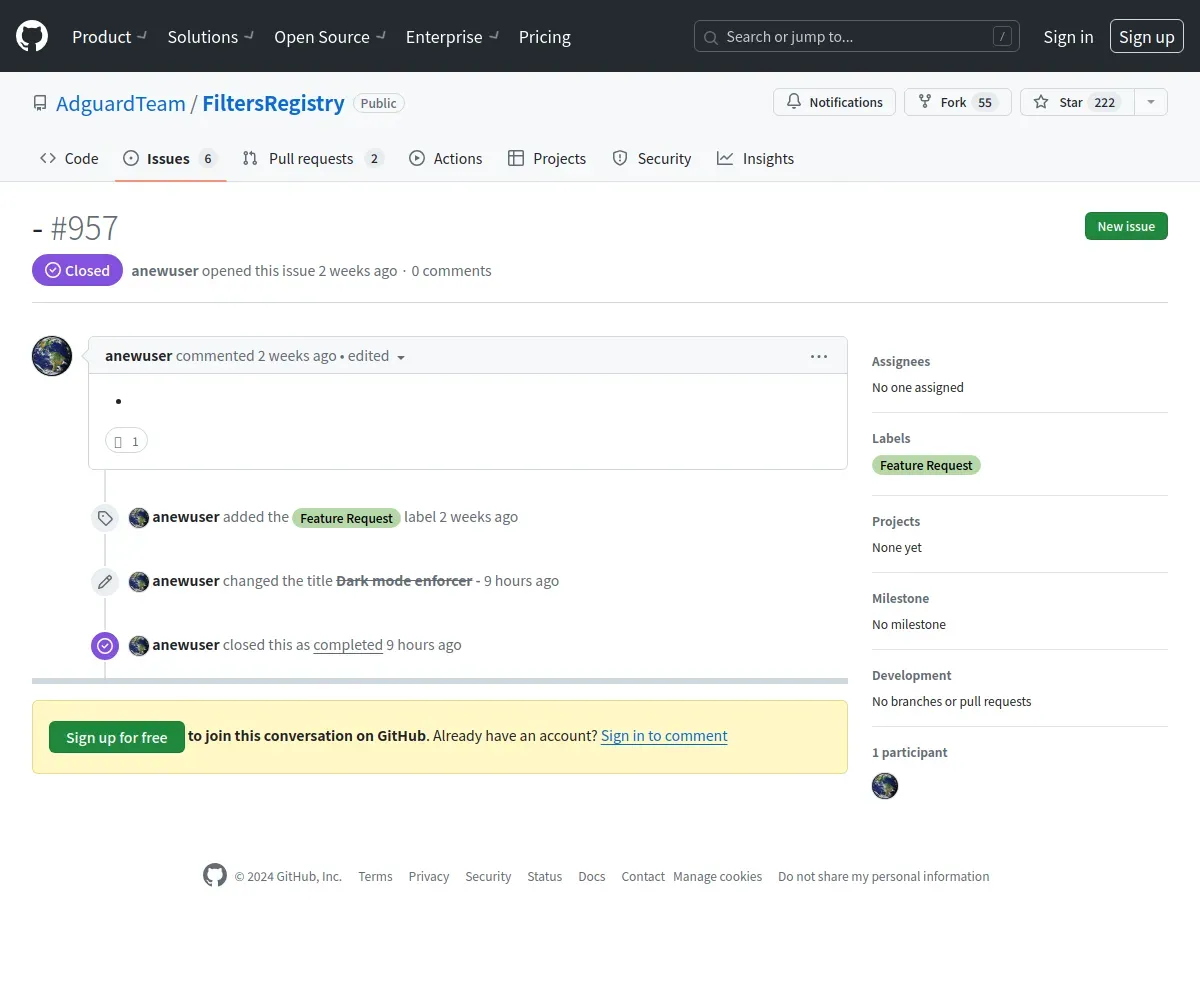Screen dimensions: 1200x1000
Task: Focus the Search or jump to field
Action: (x=857, y=37)
